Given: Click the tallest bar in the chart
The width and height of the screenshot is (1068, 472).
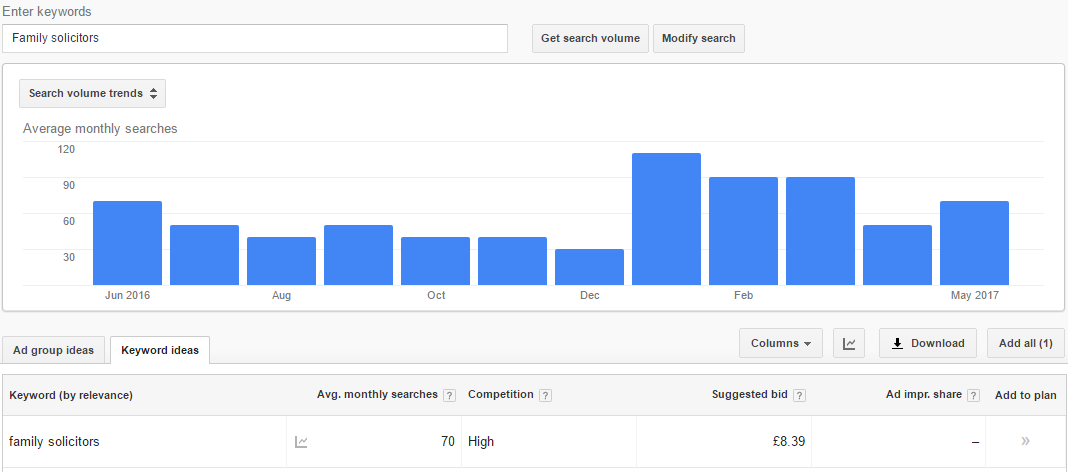Looking at the screenshot, I should point(666,219).
